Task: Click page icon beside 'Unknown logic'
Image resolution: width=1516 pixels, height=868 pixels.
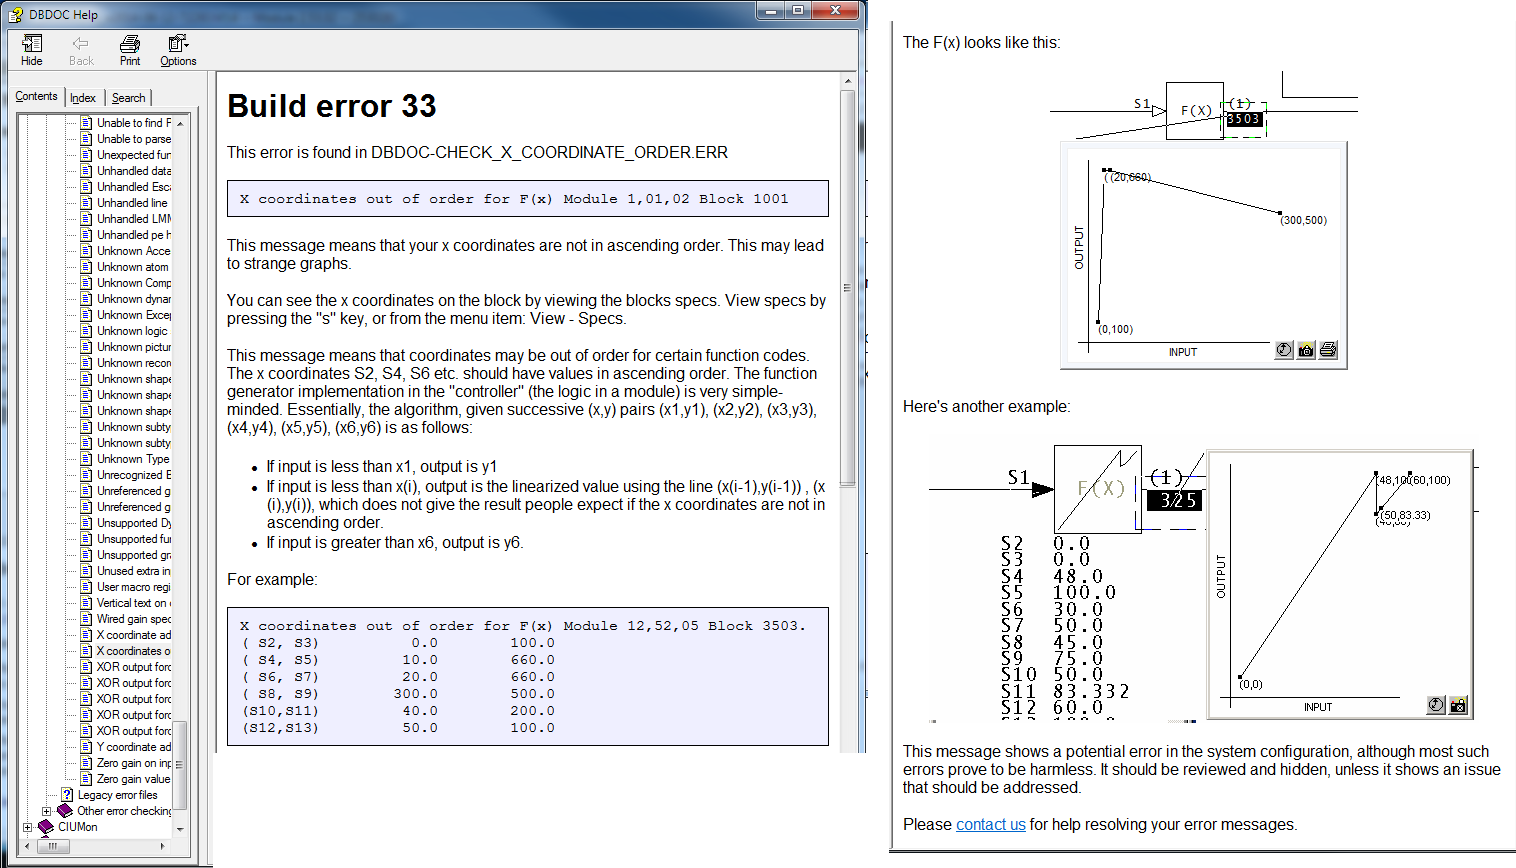Action: coord(86,331)
